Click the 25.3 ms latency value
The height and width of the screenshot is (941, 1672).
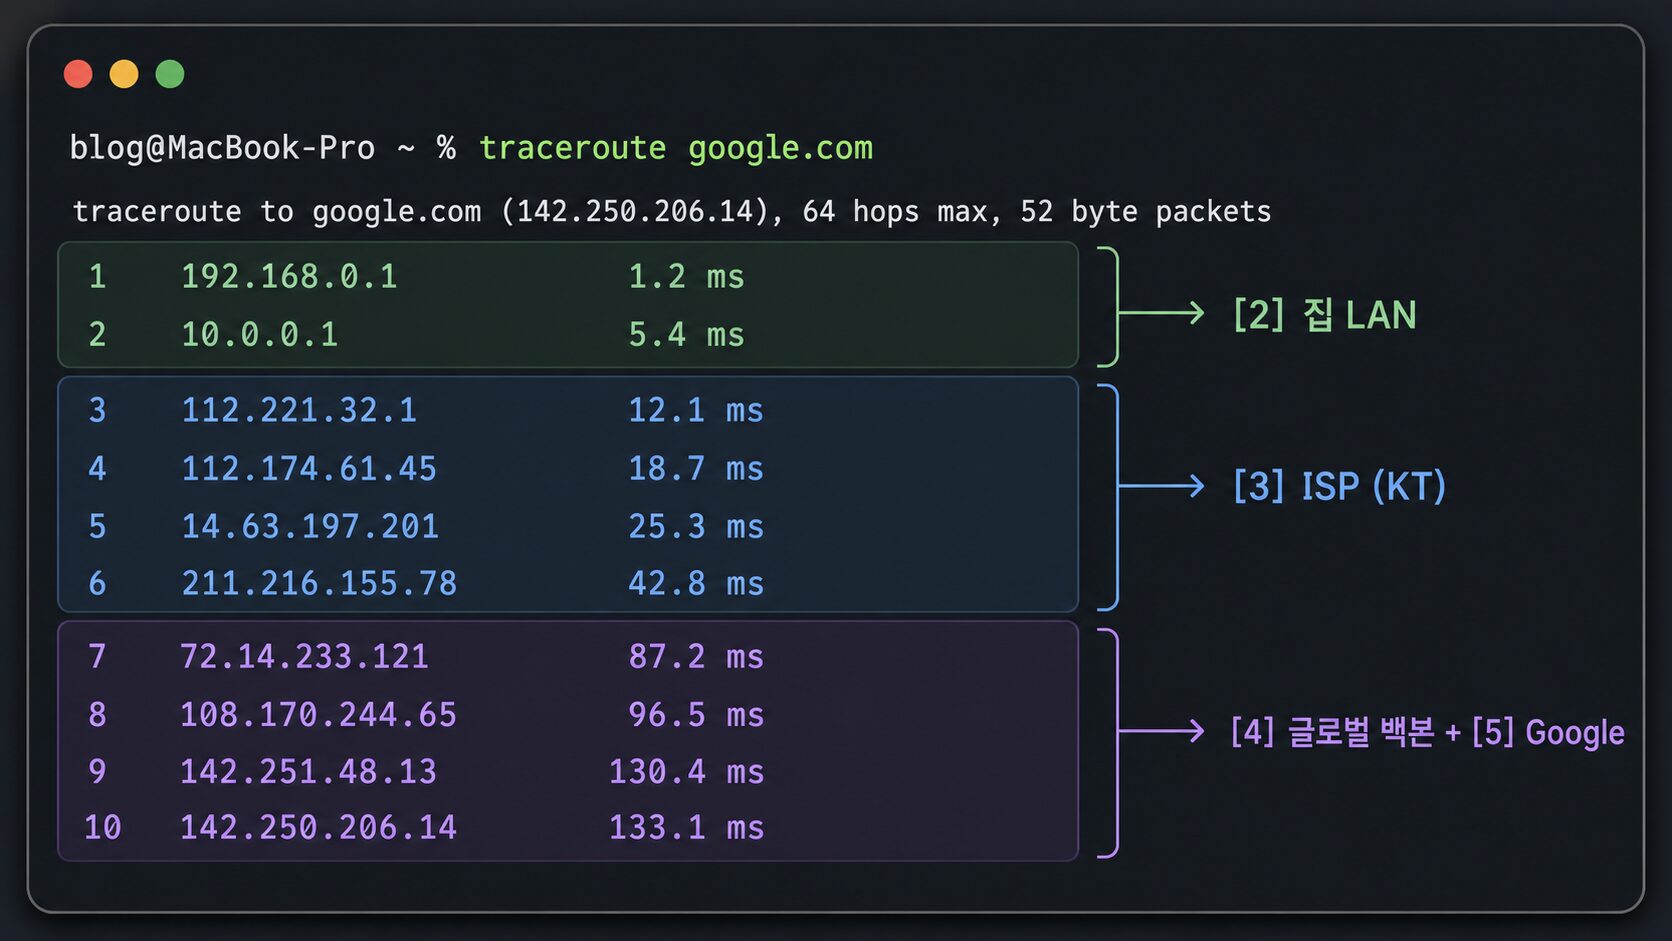[696, 526]
